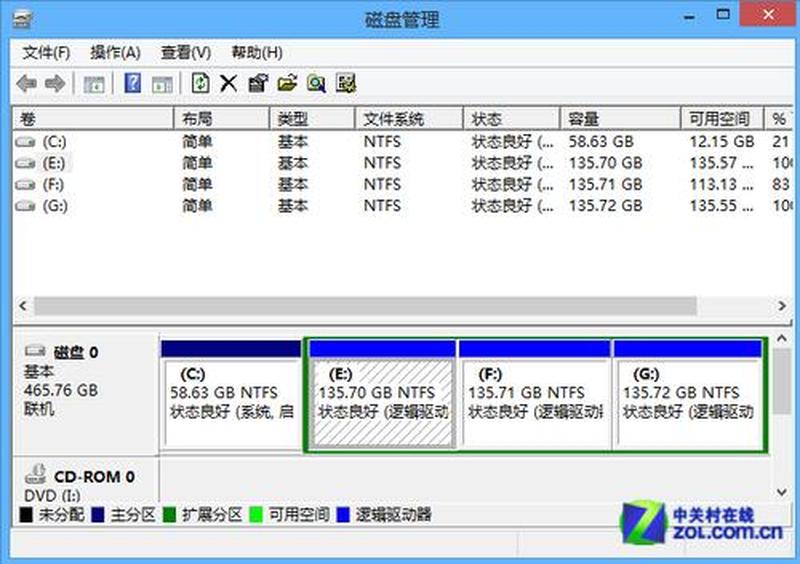
Task: Click the disk pane up scroll arrow
Action: [x=782, y=338]
